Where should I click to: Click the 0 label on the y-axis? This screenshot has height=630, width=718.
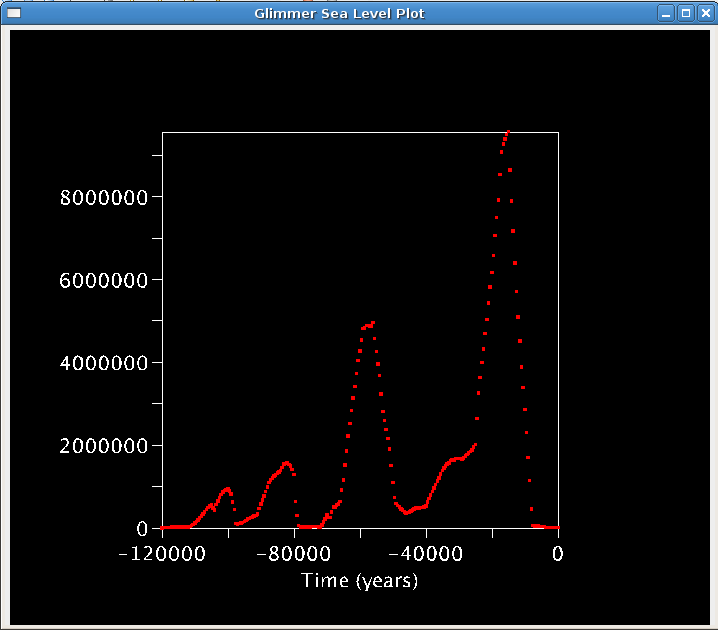click(142, 528)
